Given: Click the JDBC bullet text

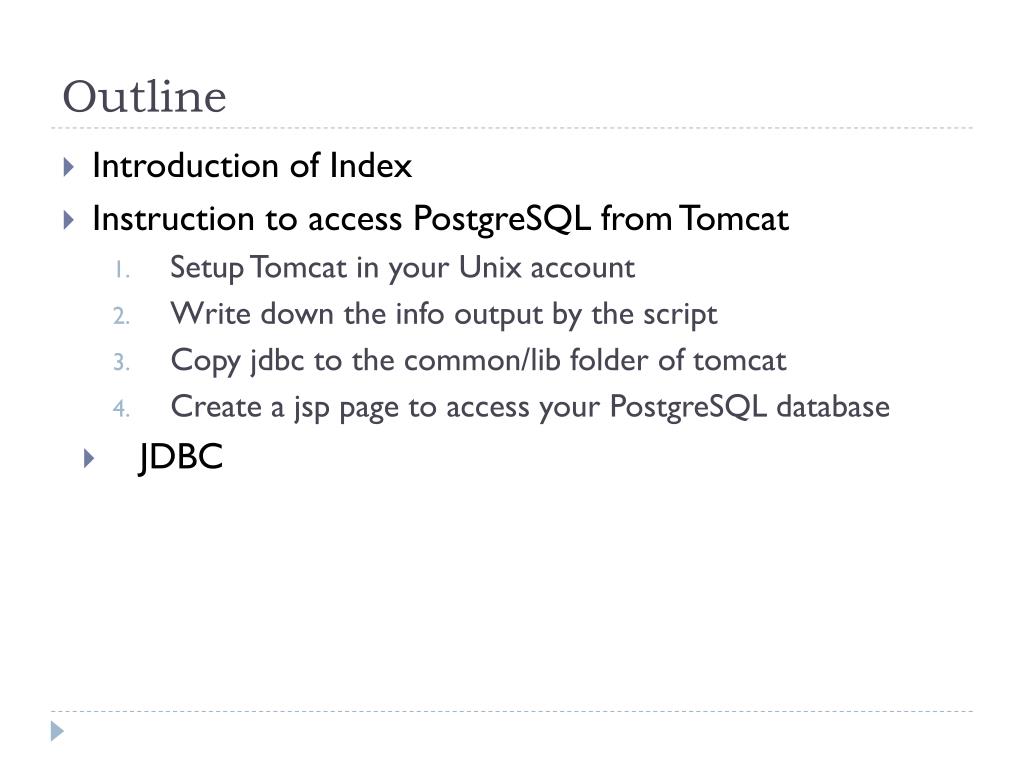Looking at the screenshot, I should [x=181, y=457].
